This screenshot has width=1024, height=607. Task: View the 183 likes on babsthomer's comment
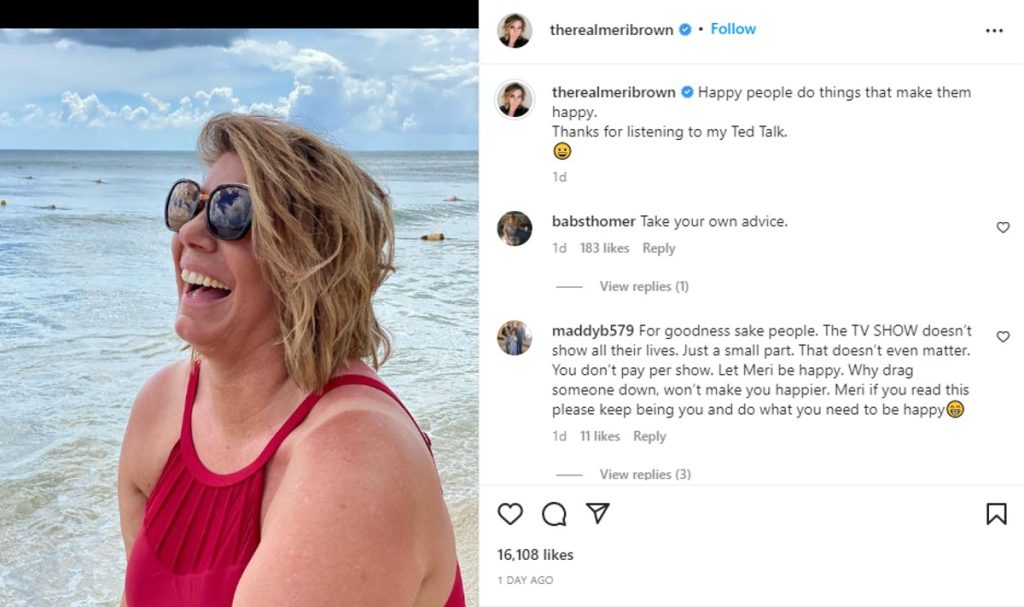tap(604, 248)
